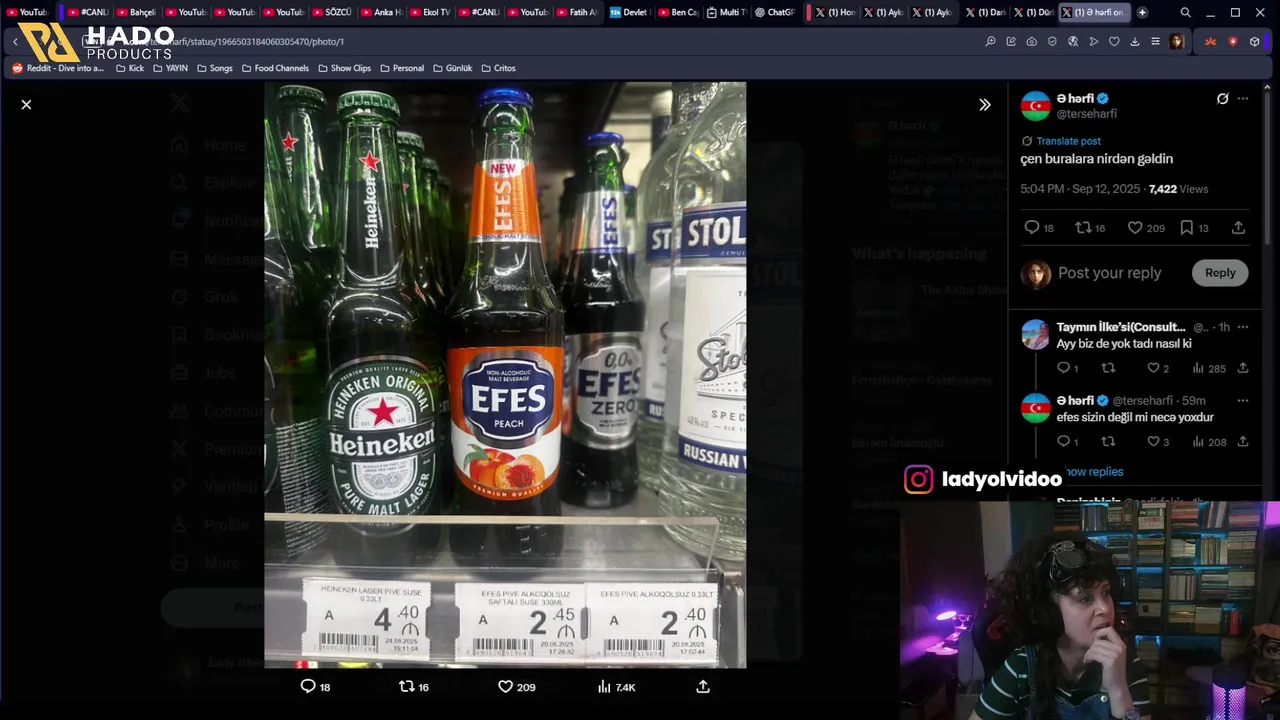Viewport: 1280px width, 720px height.
Task: Collapse the side panel with double chevron
Action: pos(984,104)
